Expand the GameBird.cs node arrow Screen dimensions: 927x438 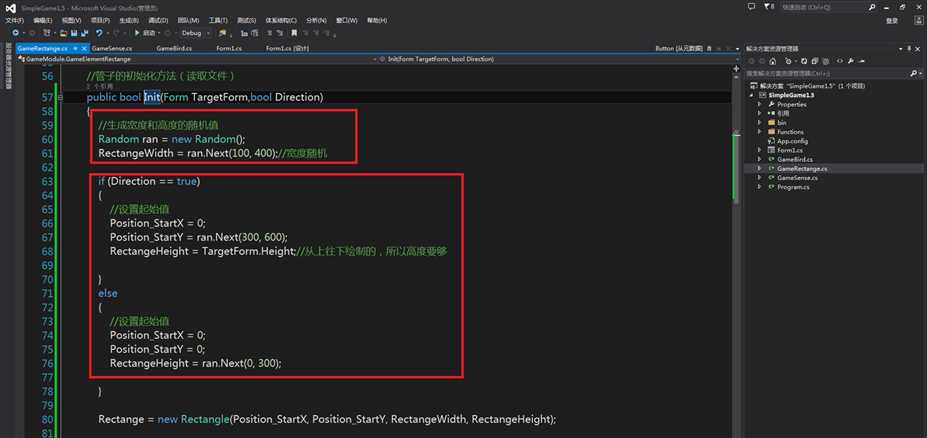[760, 160]
